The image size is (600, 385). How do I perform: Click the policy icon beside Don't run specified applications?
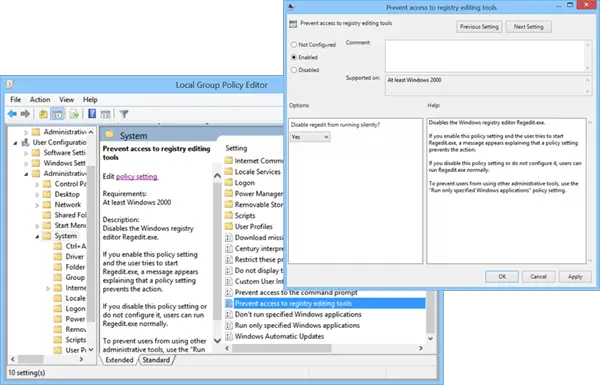pos(229,314)
